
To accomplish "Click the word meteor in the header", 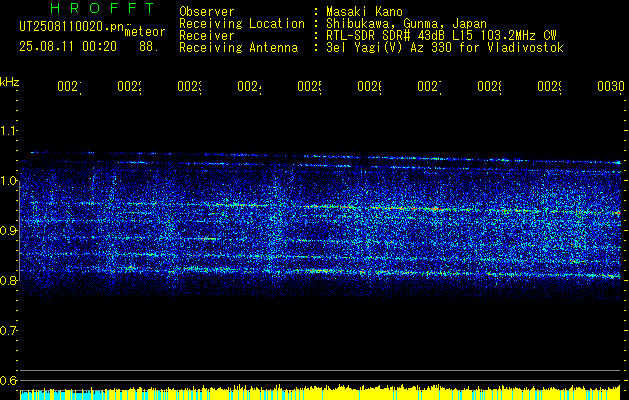I will coord(145,32).
